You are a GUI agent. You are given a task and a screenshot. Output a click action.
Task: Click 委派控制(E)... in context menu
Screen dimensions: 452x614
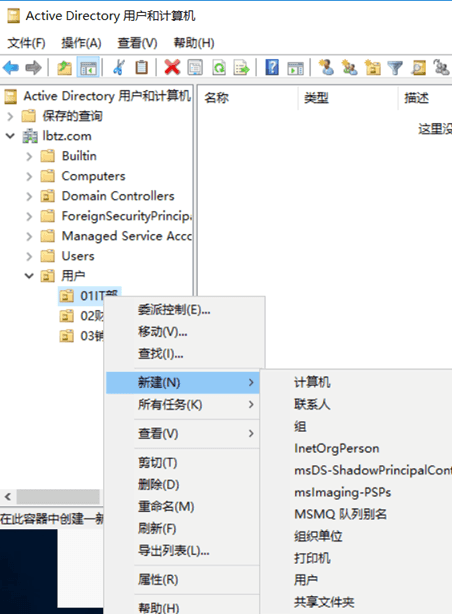point(174,310)
